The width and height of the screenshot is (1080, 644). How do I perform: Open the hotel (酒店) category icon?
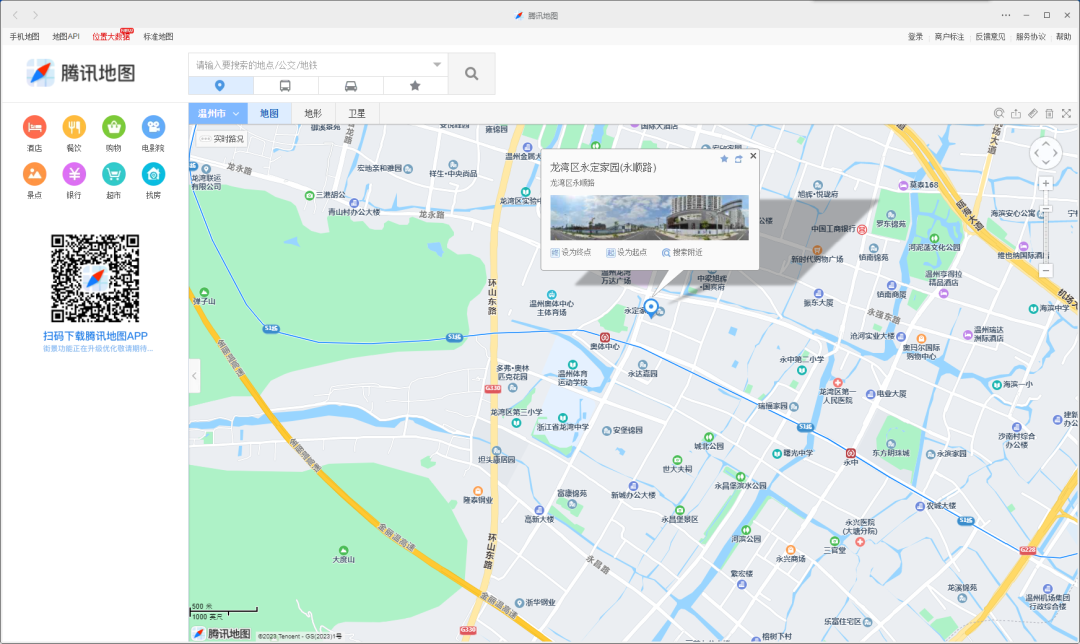point(34,127)
